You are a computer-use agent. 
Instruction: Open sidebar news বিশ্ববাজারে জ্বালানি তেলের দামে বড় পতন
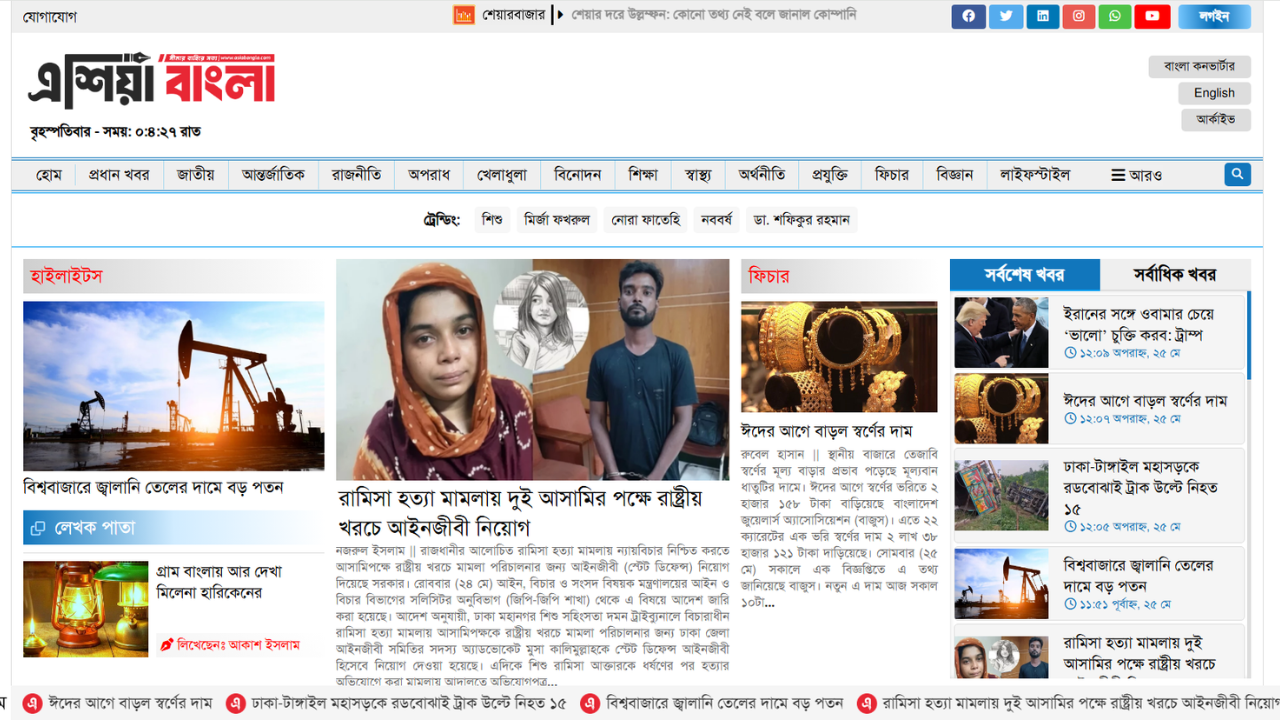click(1139, 576)
